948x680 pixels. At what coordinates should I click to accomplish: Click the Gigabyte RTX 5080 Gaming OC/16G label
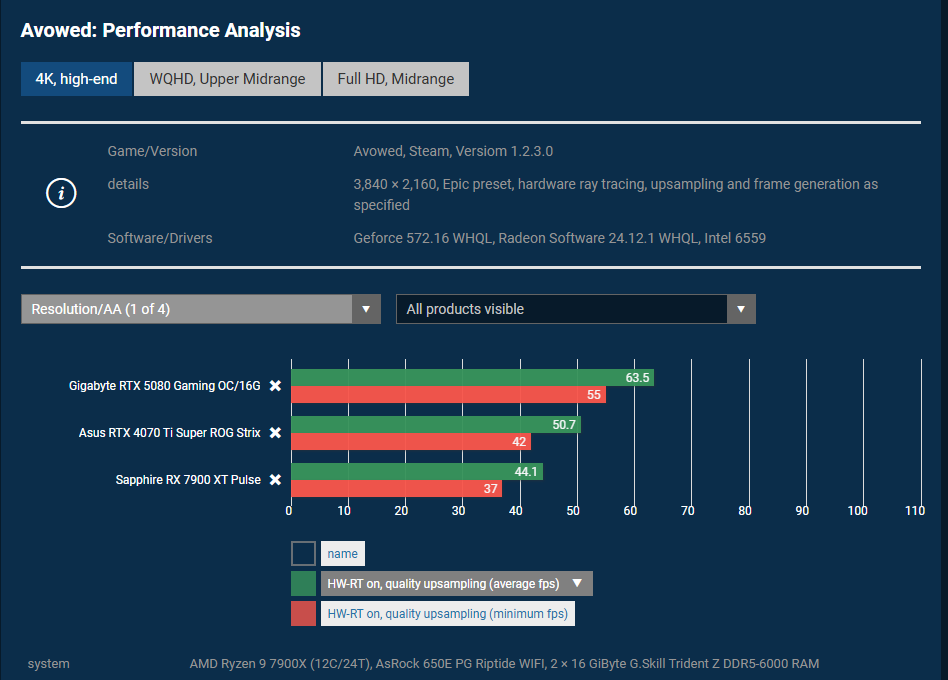click(164, 386)
